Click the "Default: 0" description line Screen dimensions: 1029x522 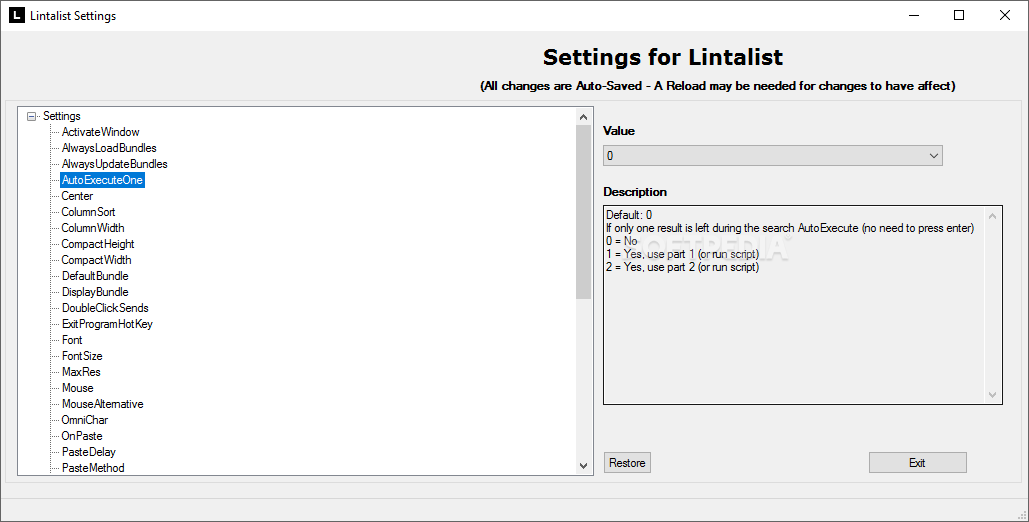pos(629,215)
